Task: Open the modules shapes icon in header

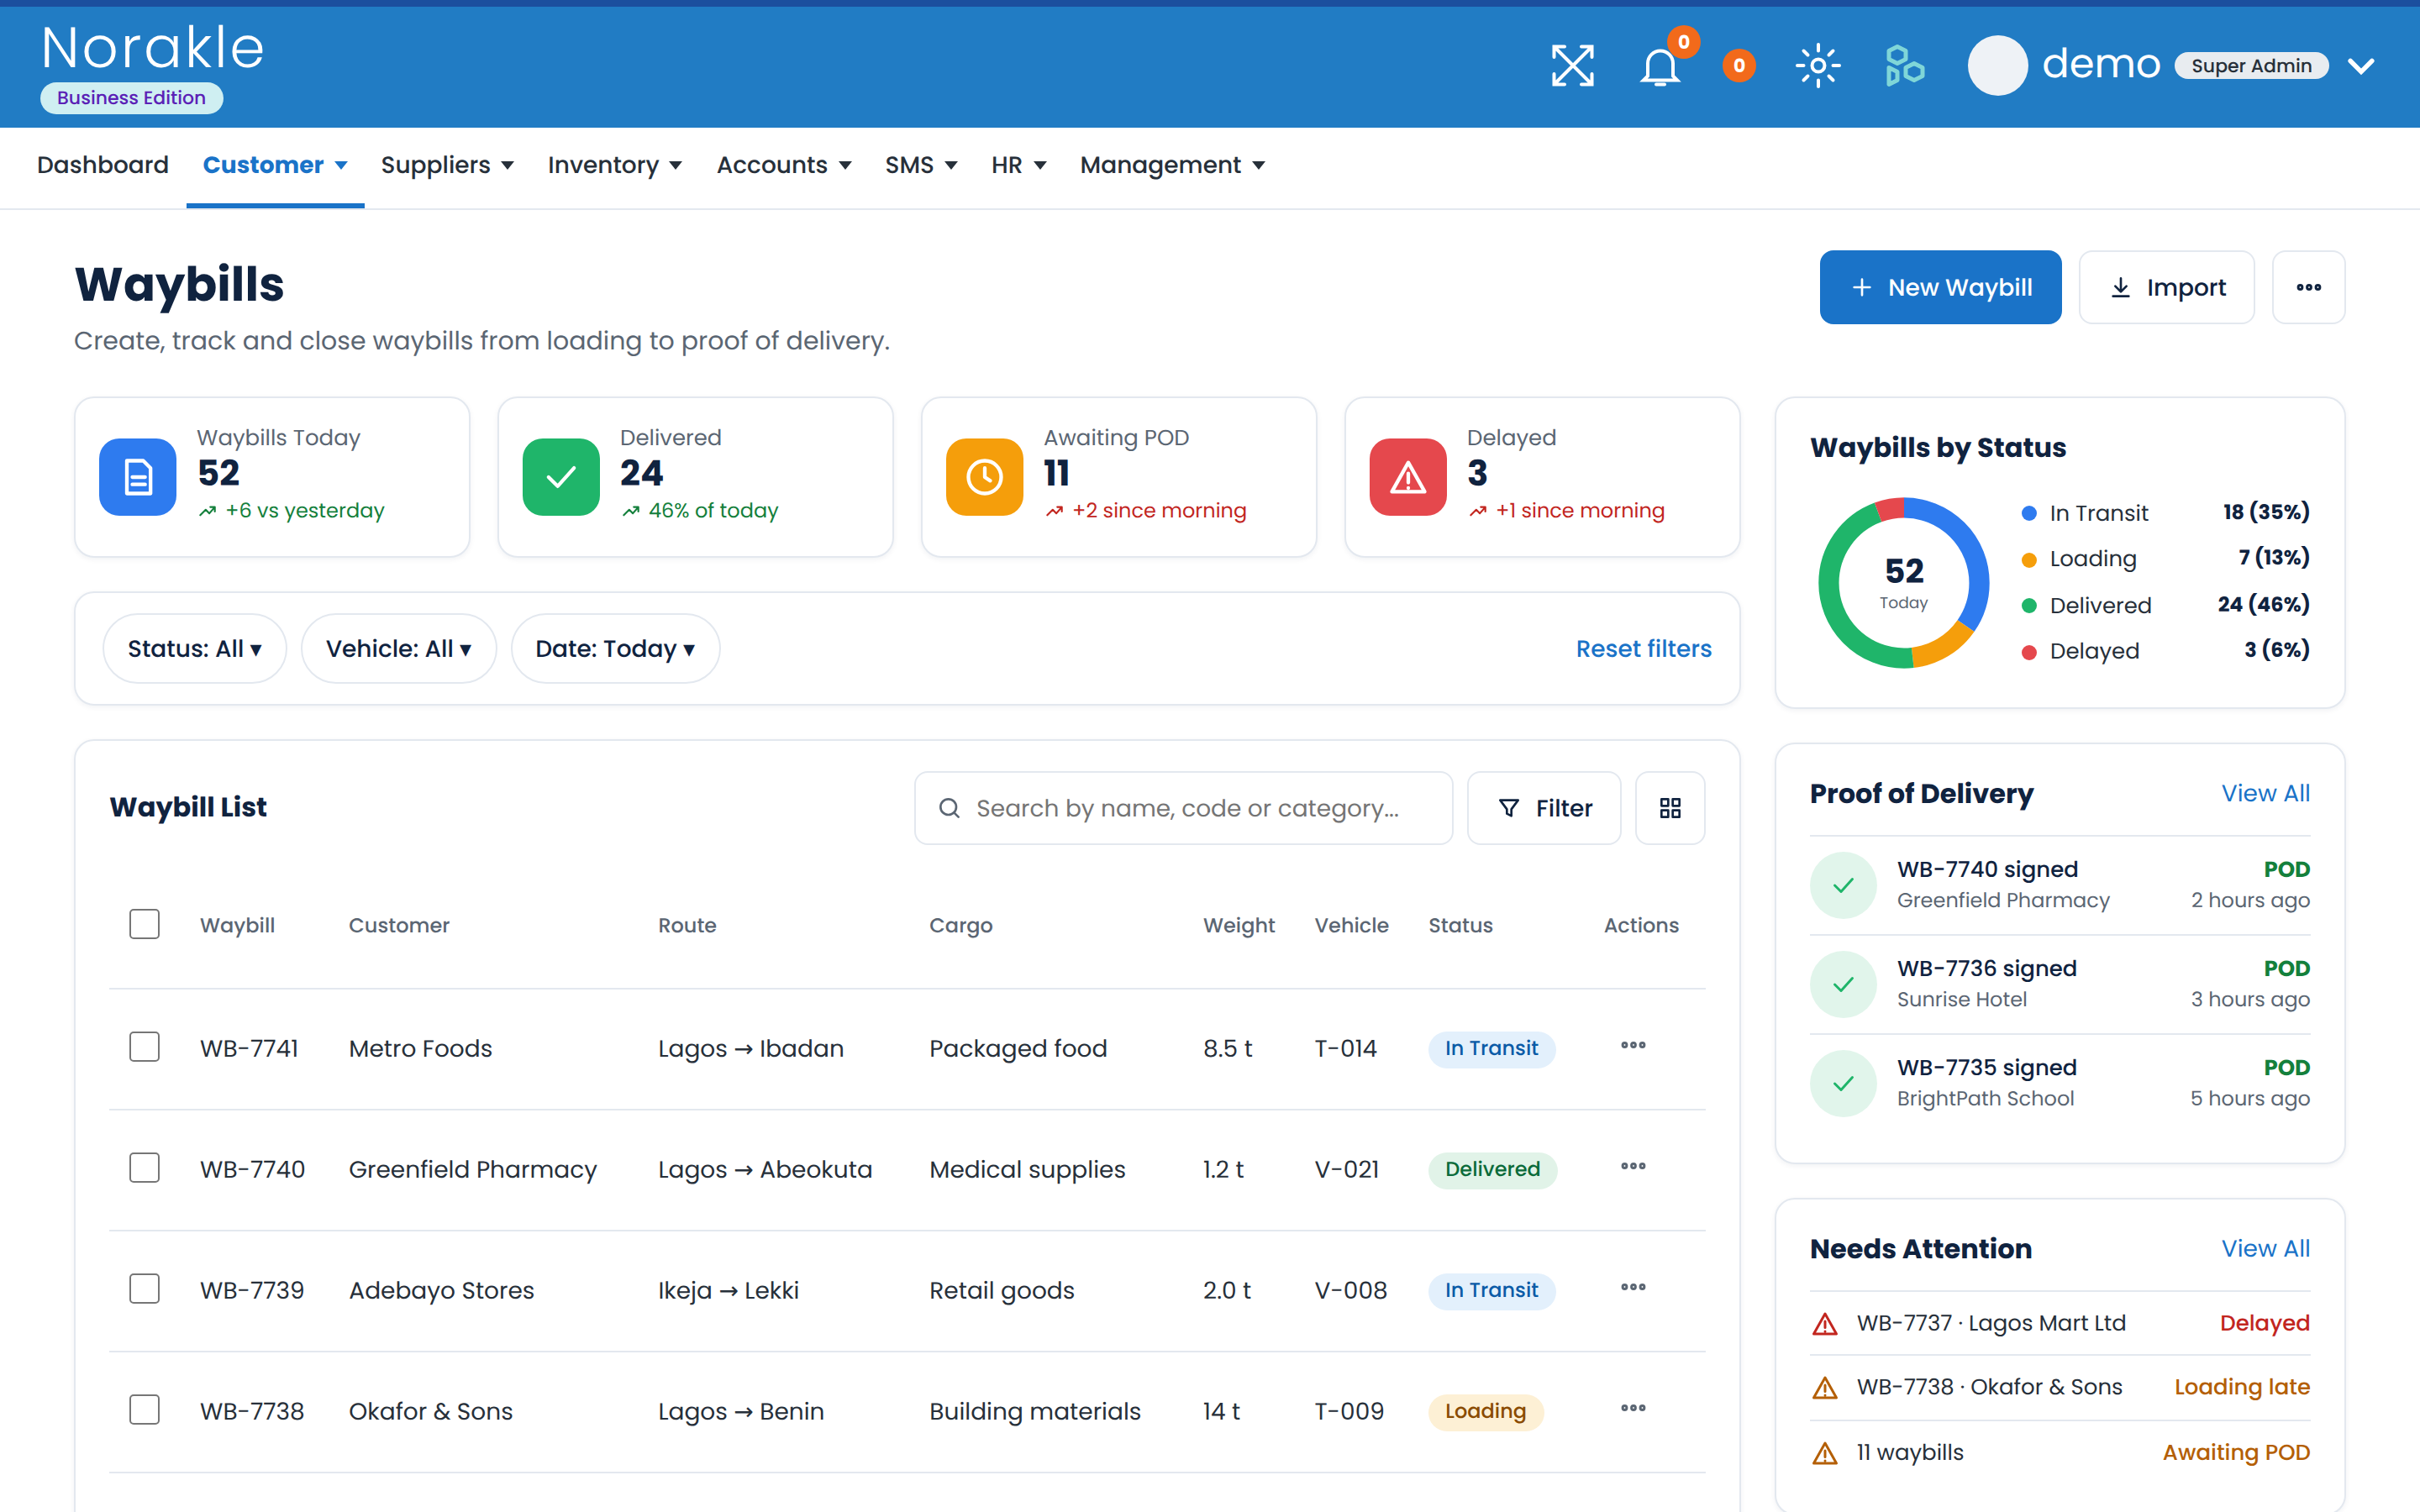Action: [x=1904, y=66]
